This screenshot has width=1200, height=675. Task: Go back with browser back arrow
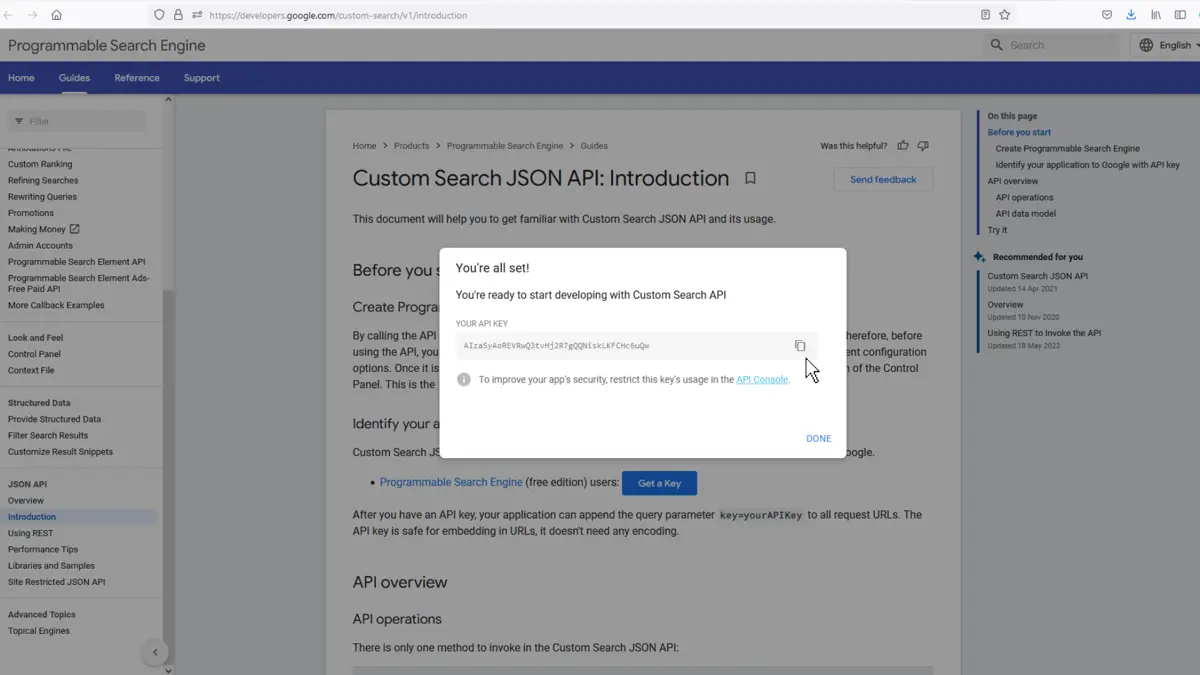click(x=9, y=15)
